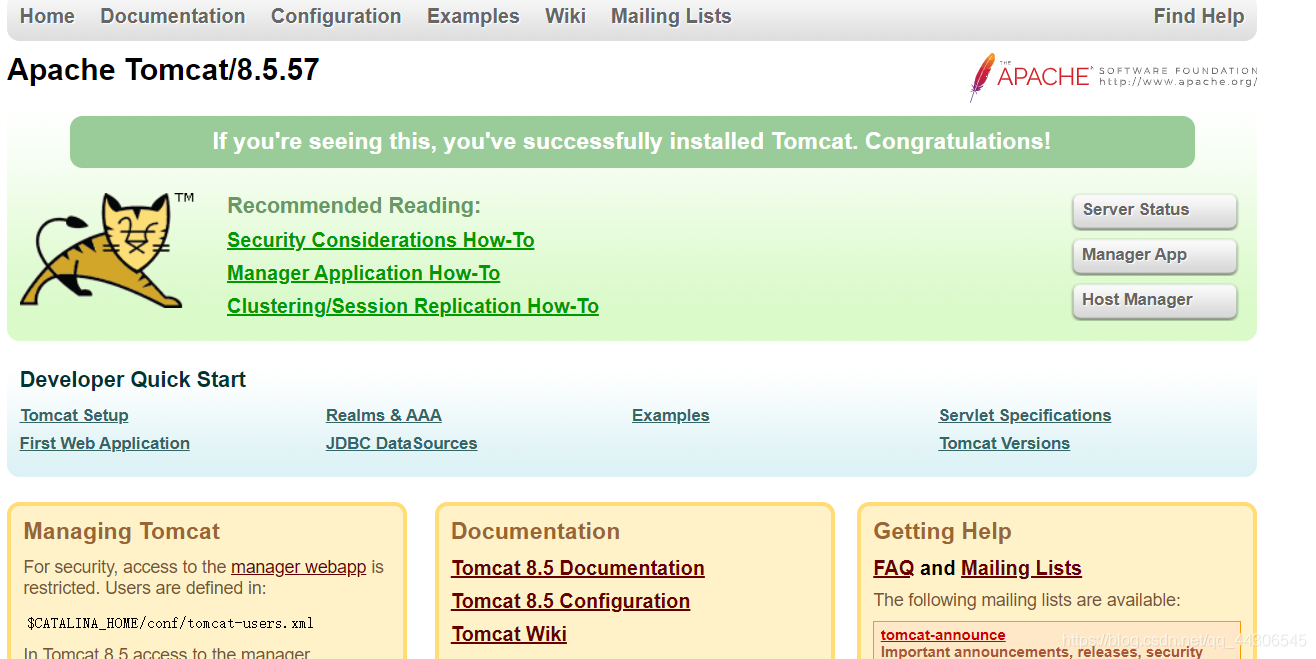Click Find Help in the navigation bar

click(1198, 16)
